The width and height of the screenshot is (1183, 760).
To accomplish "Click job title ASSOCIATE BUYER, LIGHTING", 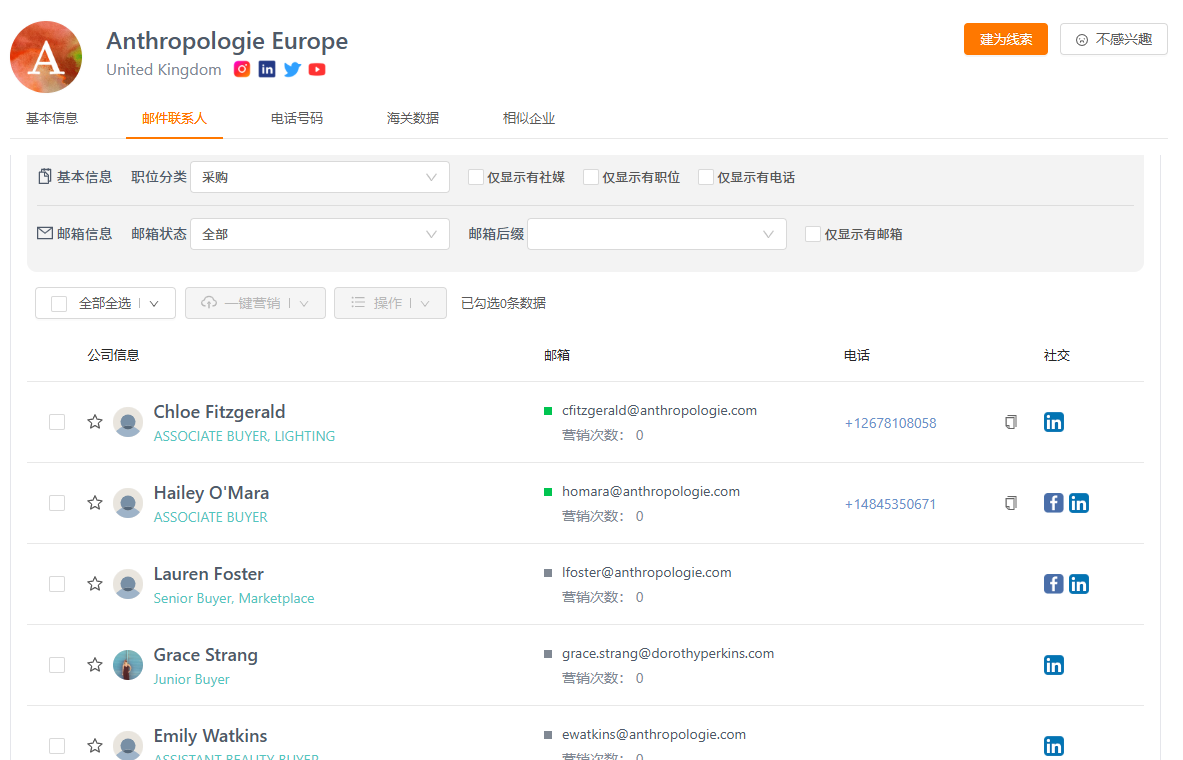I will [x=244, y=436].
